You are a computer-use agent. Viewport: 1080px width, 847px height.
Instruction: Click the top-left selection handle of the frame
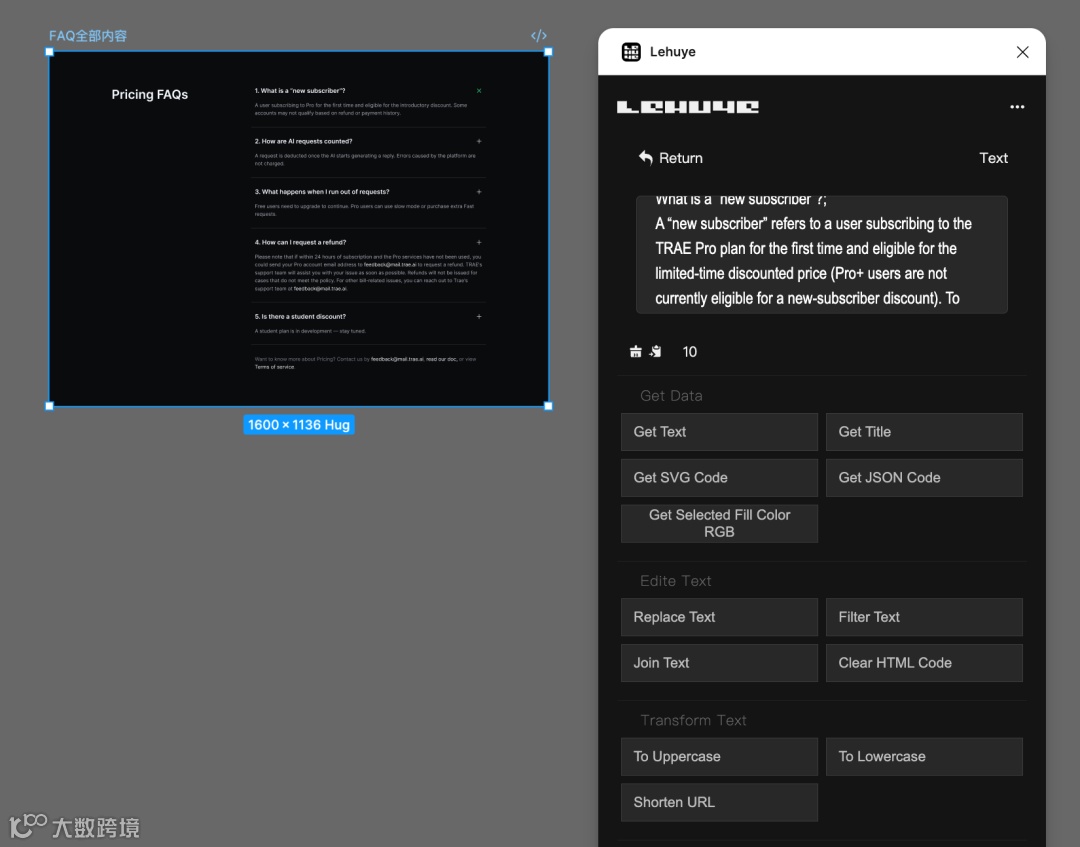[x=49, y=52]
